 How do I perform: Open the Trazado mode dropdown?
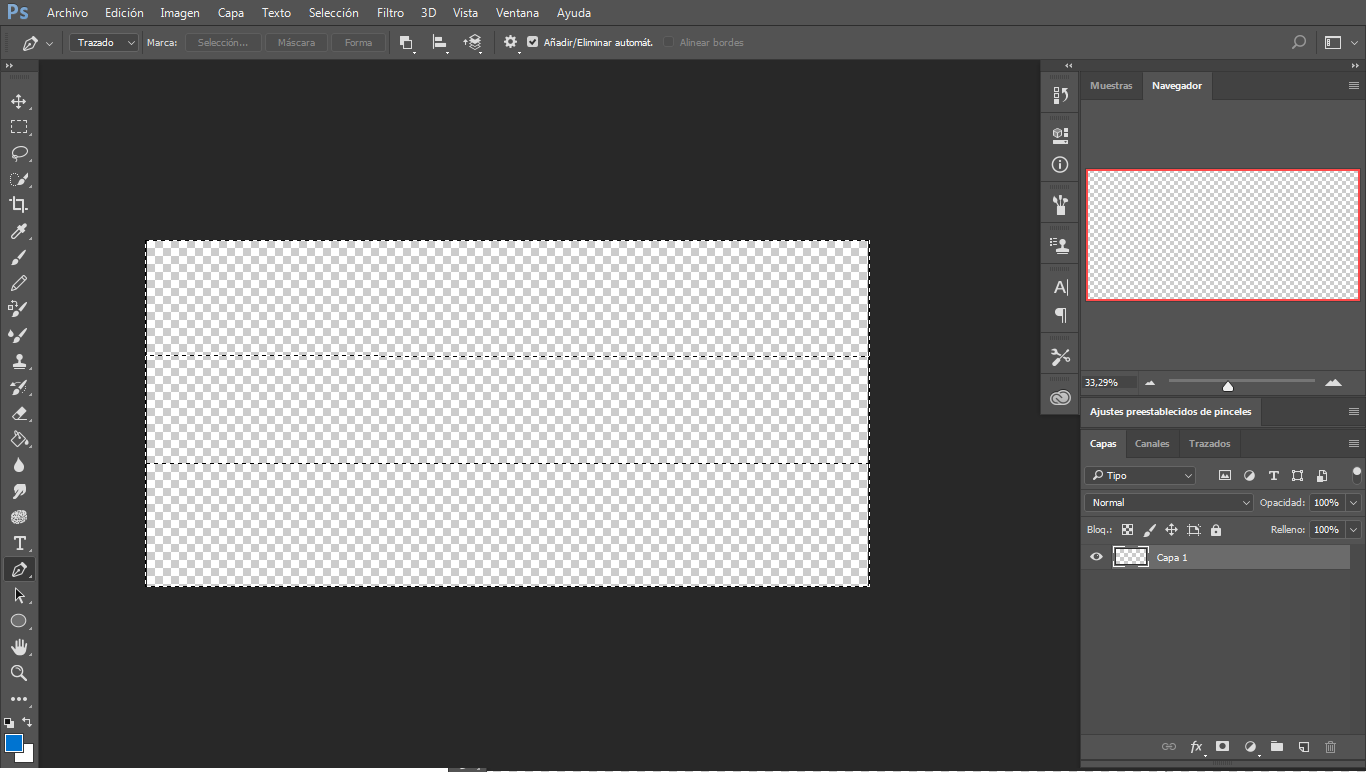coord(104,43)
